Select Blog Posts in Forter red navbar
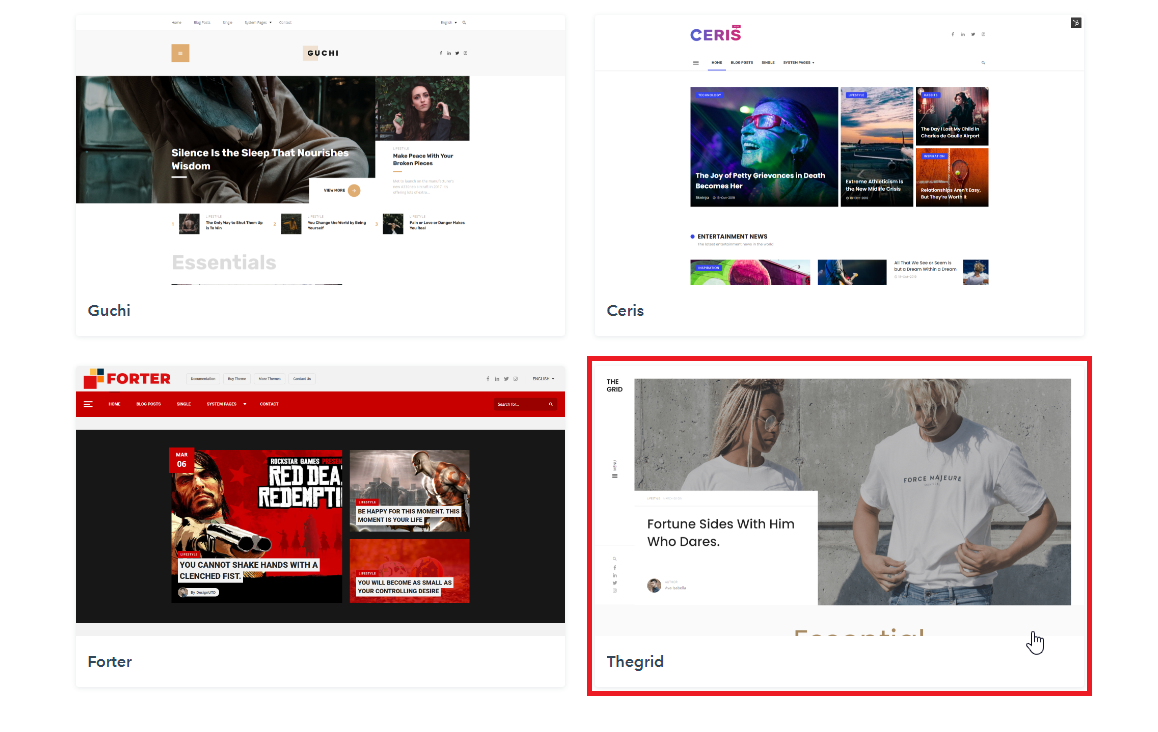Image resolution: width=1158 pixels, height=732 pixels. pos(149,404)
